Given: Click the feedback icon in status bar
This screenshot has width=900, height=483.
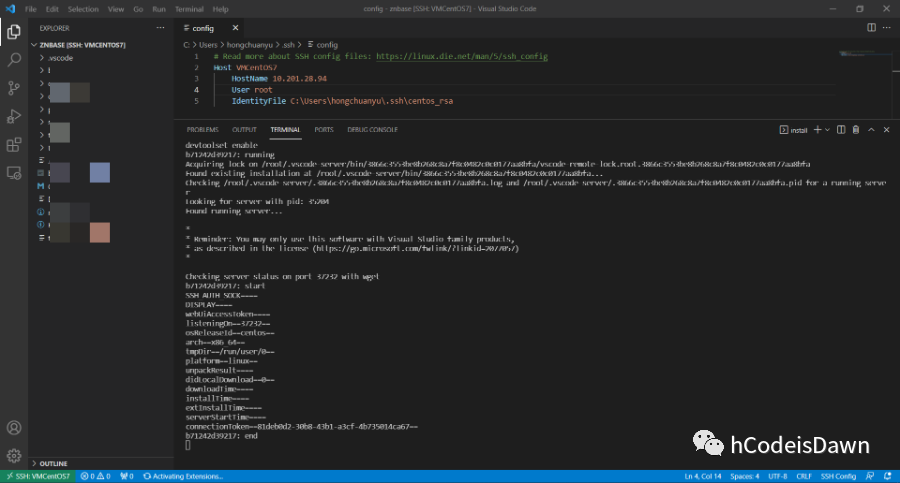Looking at the screenshot, I should [x=870, y=476].
